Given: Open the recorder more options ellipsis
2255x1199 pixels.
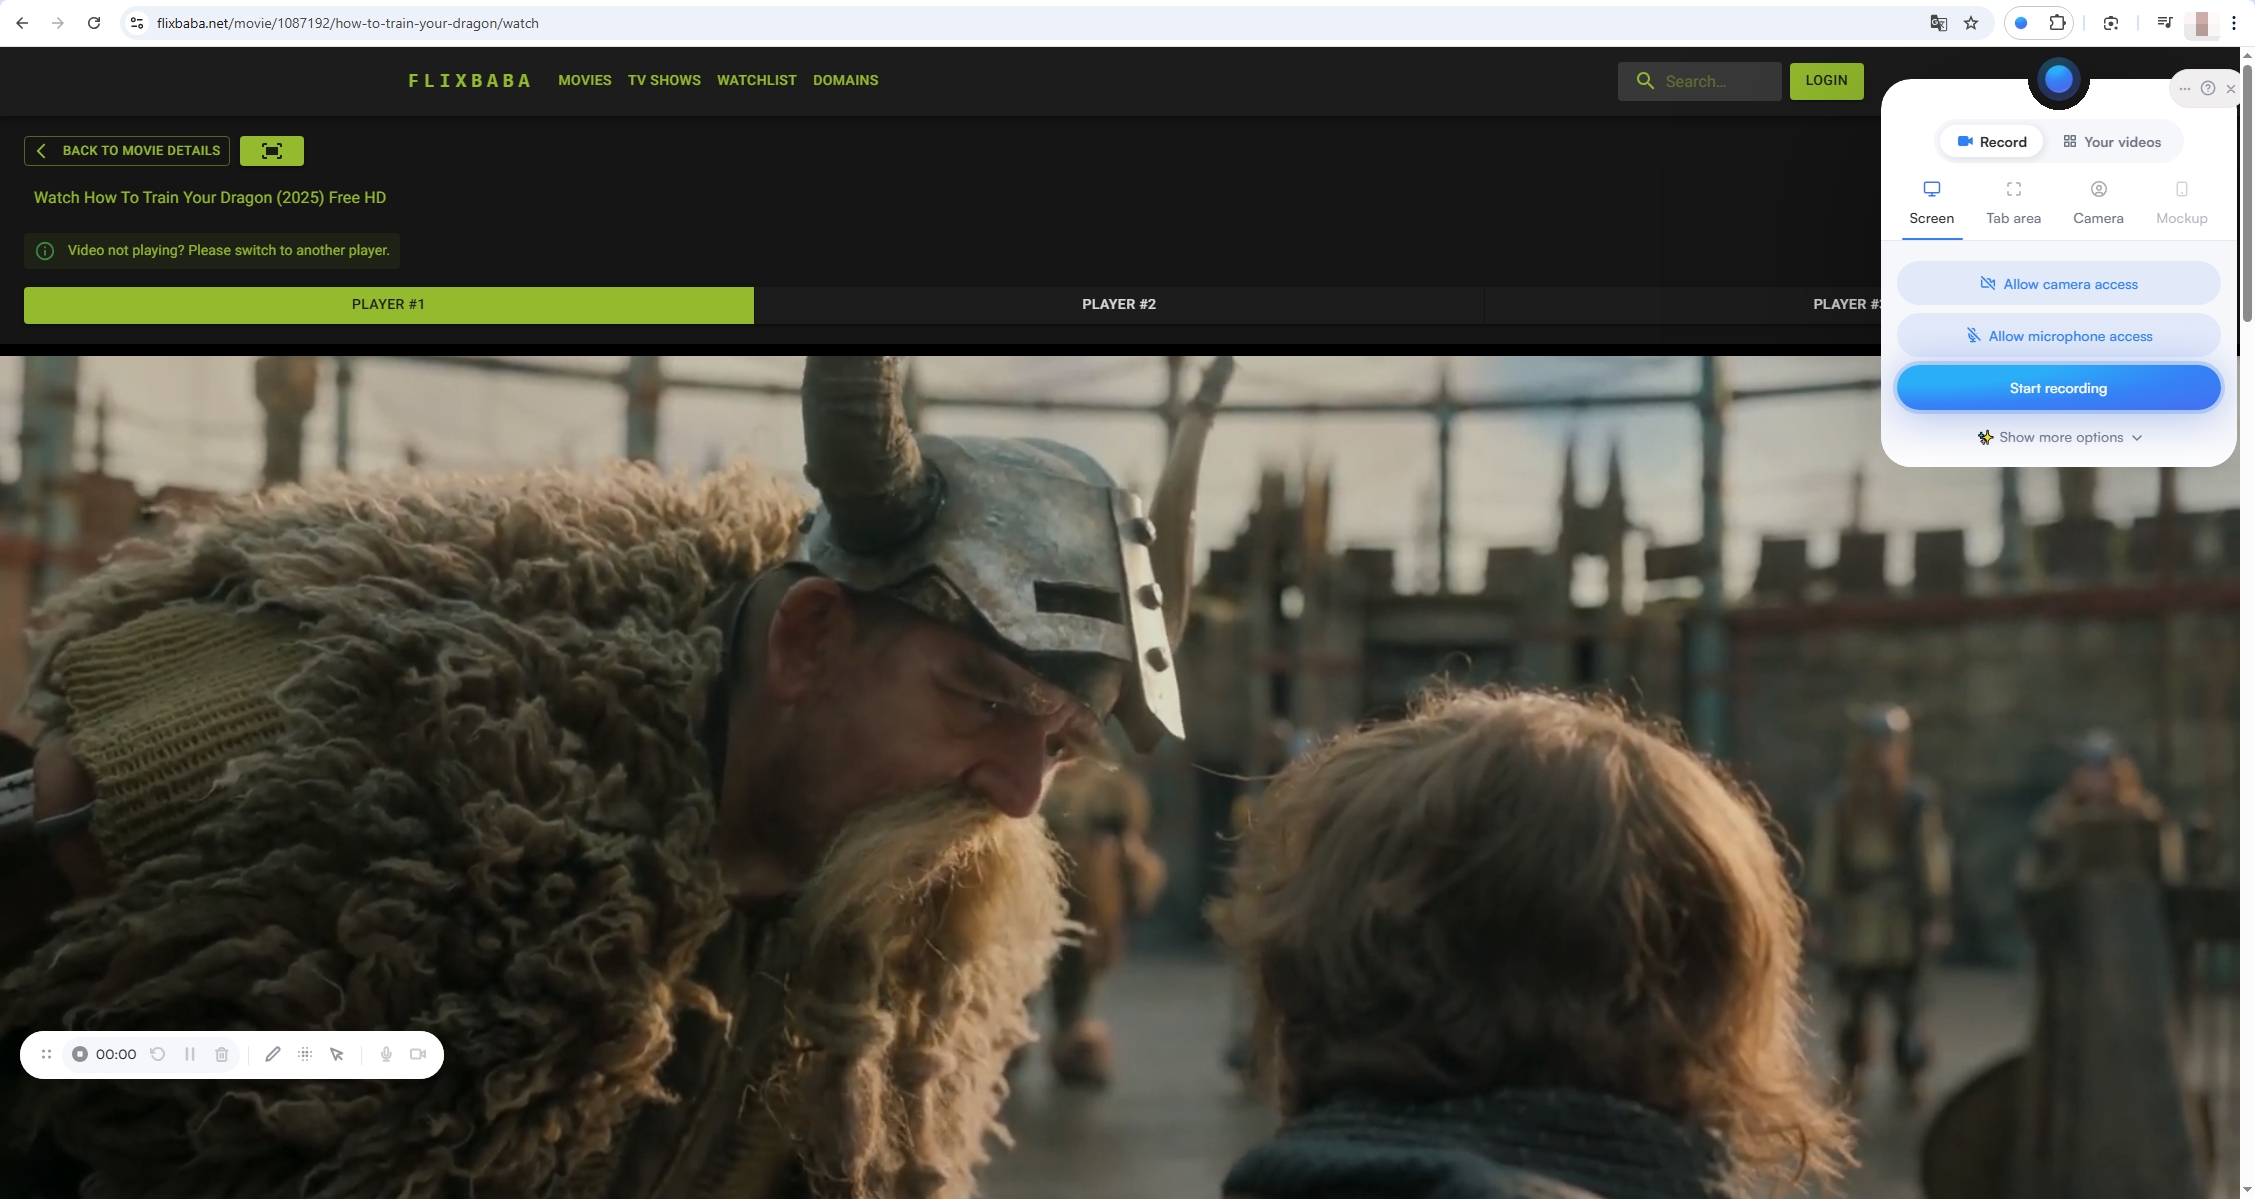Looking at the screenshot, I should point(2185,89).
